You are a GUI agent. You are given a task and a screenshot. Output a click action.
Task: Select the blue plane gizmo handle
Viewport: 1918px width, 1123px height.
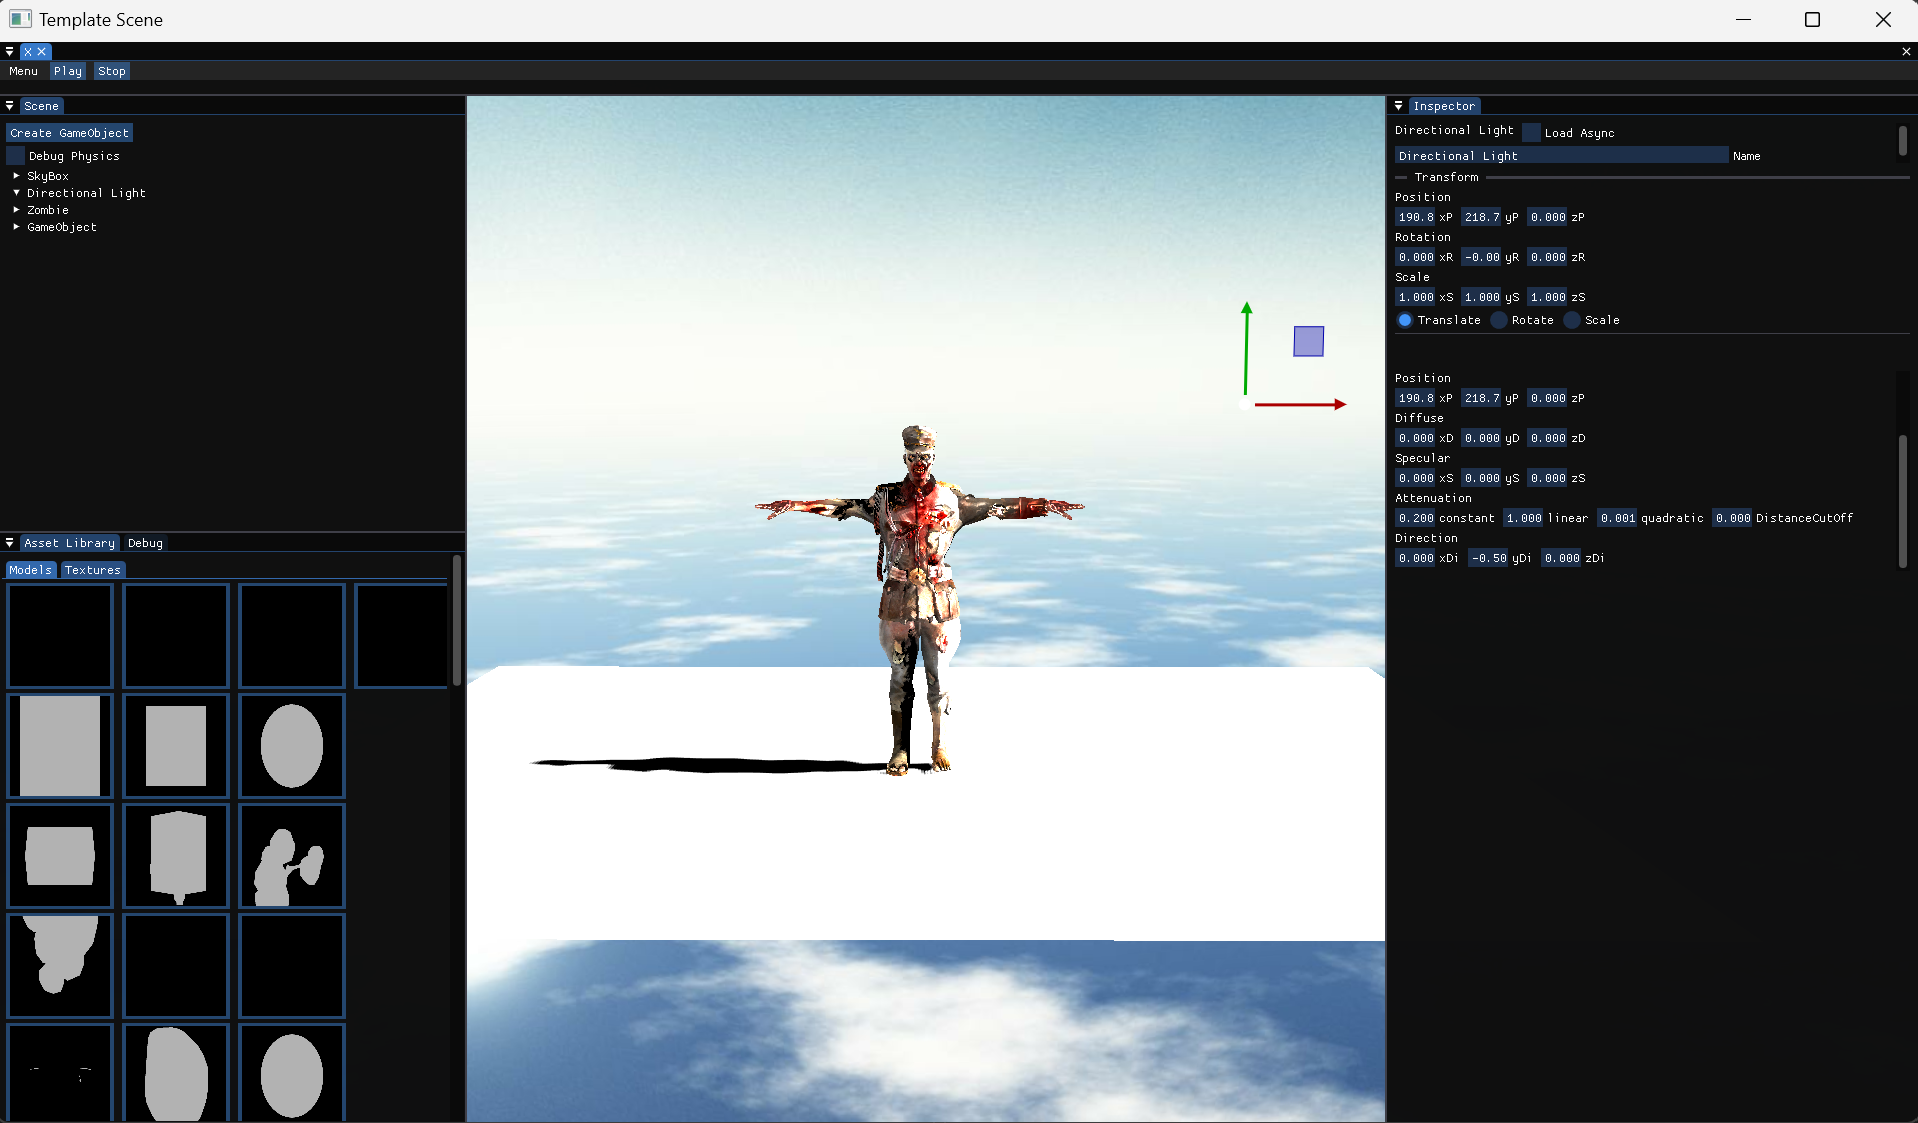(x=1308, y=342)
